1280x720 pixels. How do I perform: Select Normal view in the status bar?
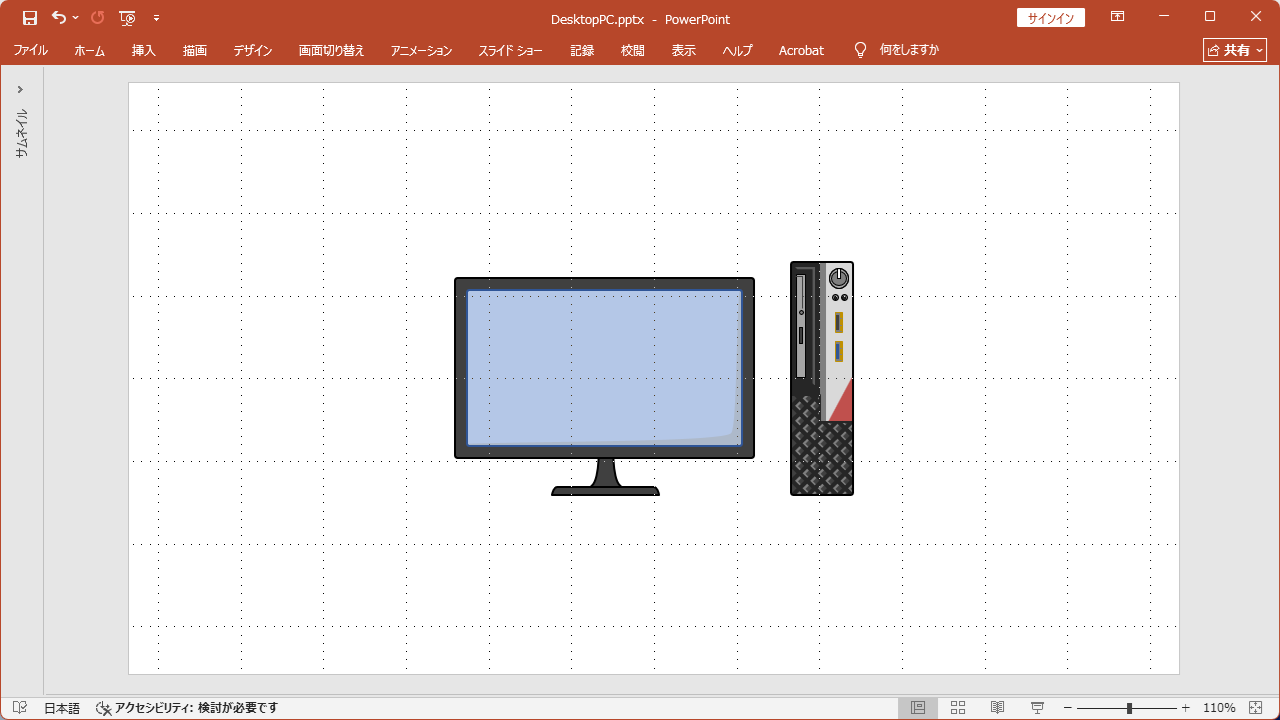tap(917, 707)
